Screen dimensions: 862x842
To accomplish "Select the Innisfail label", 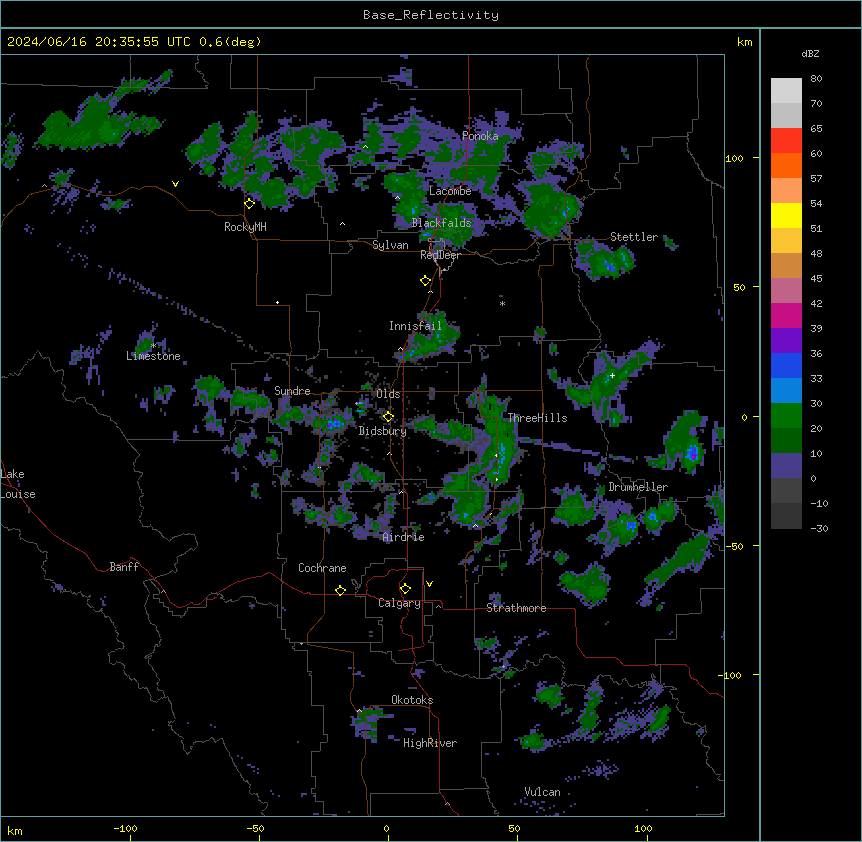I will [x=415, y=326].
